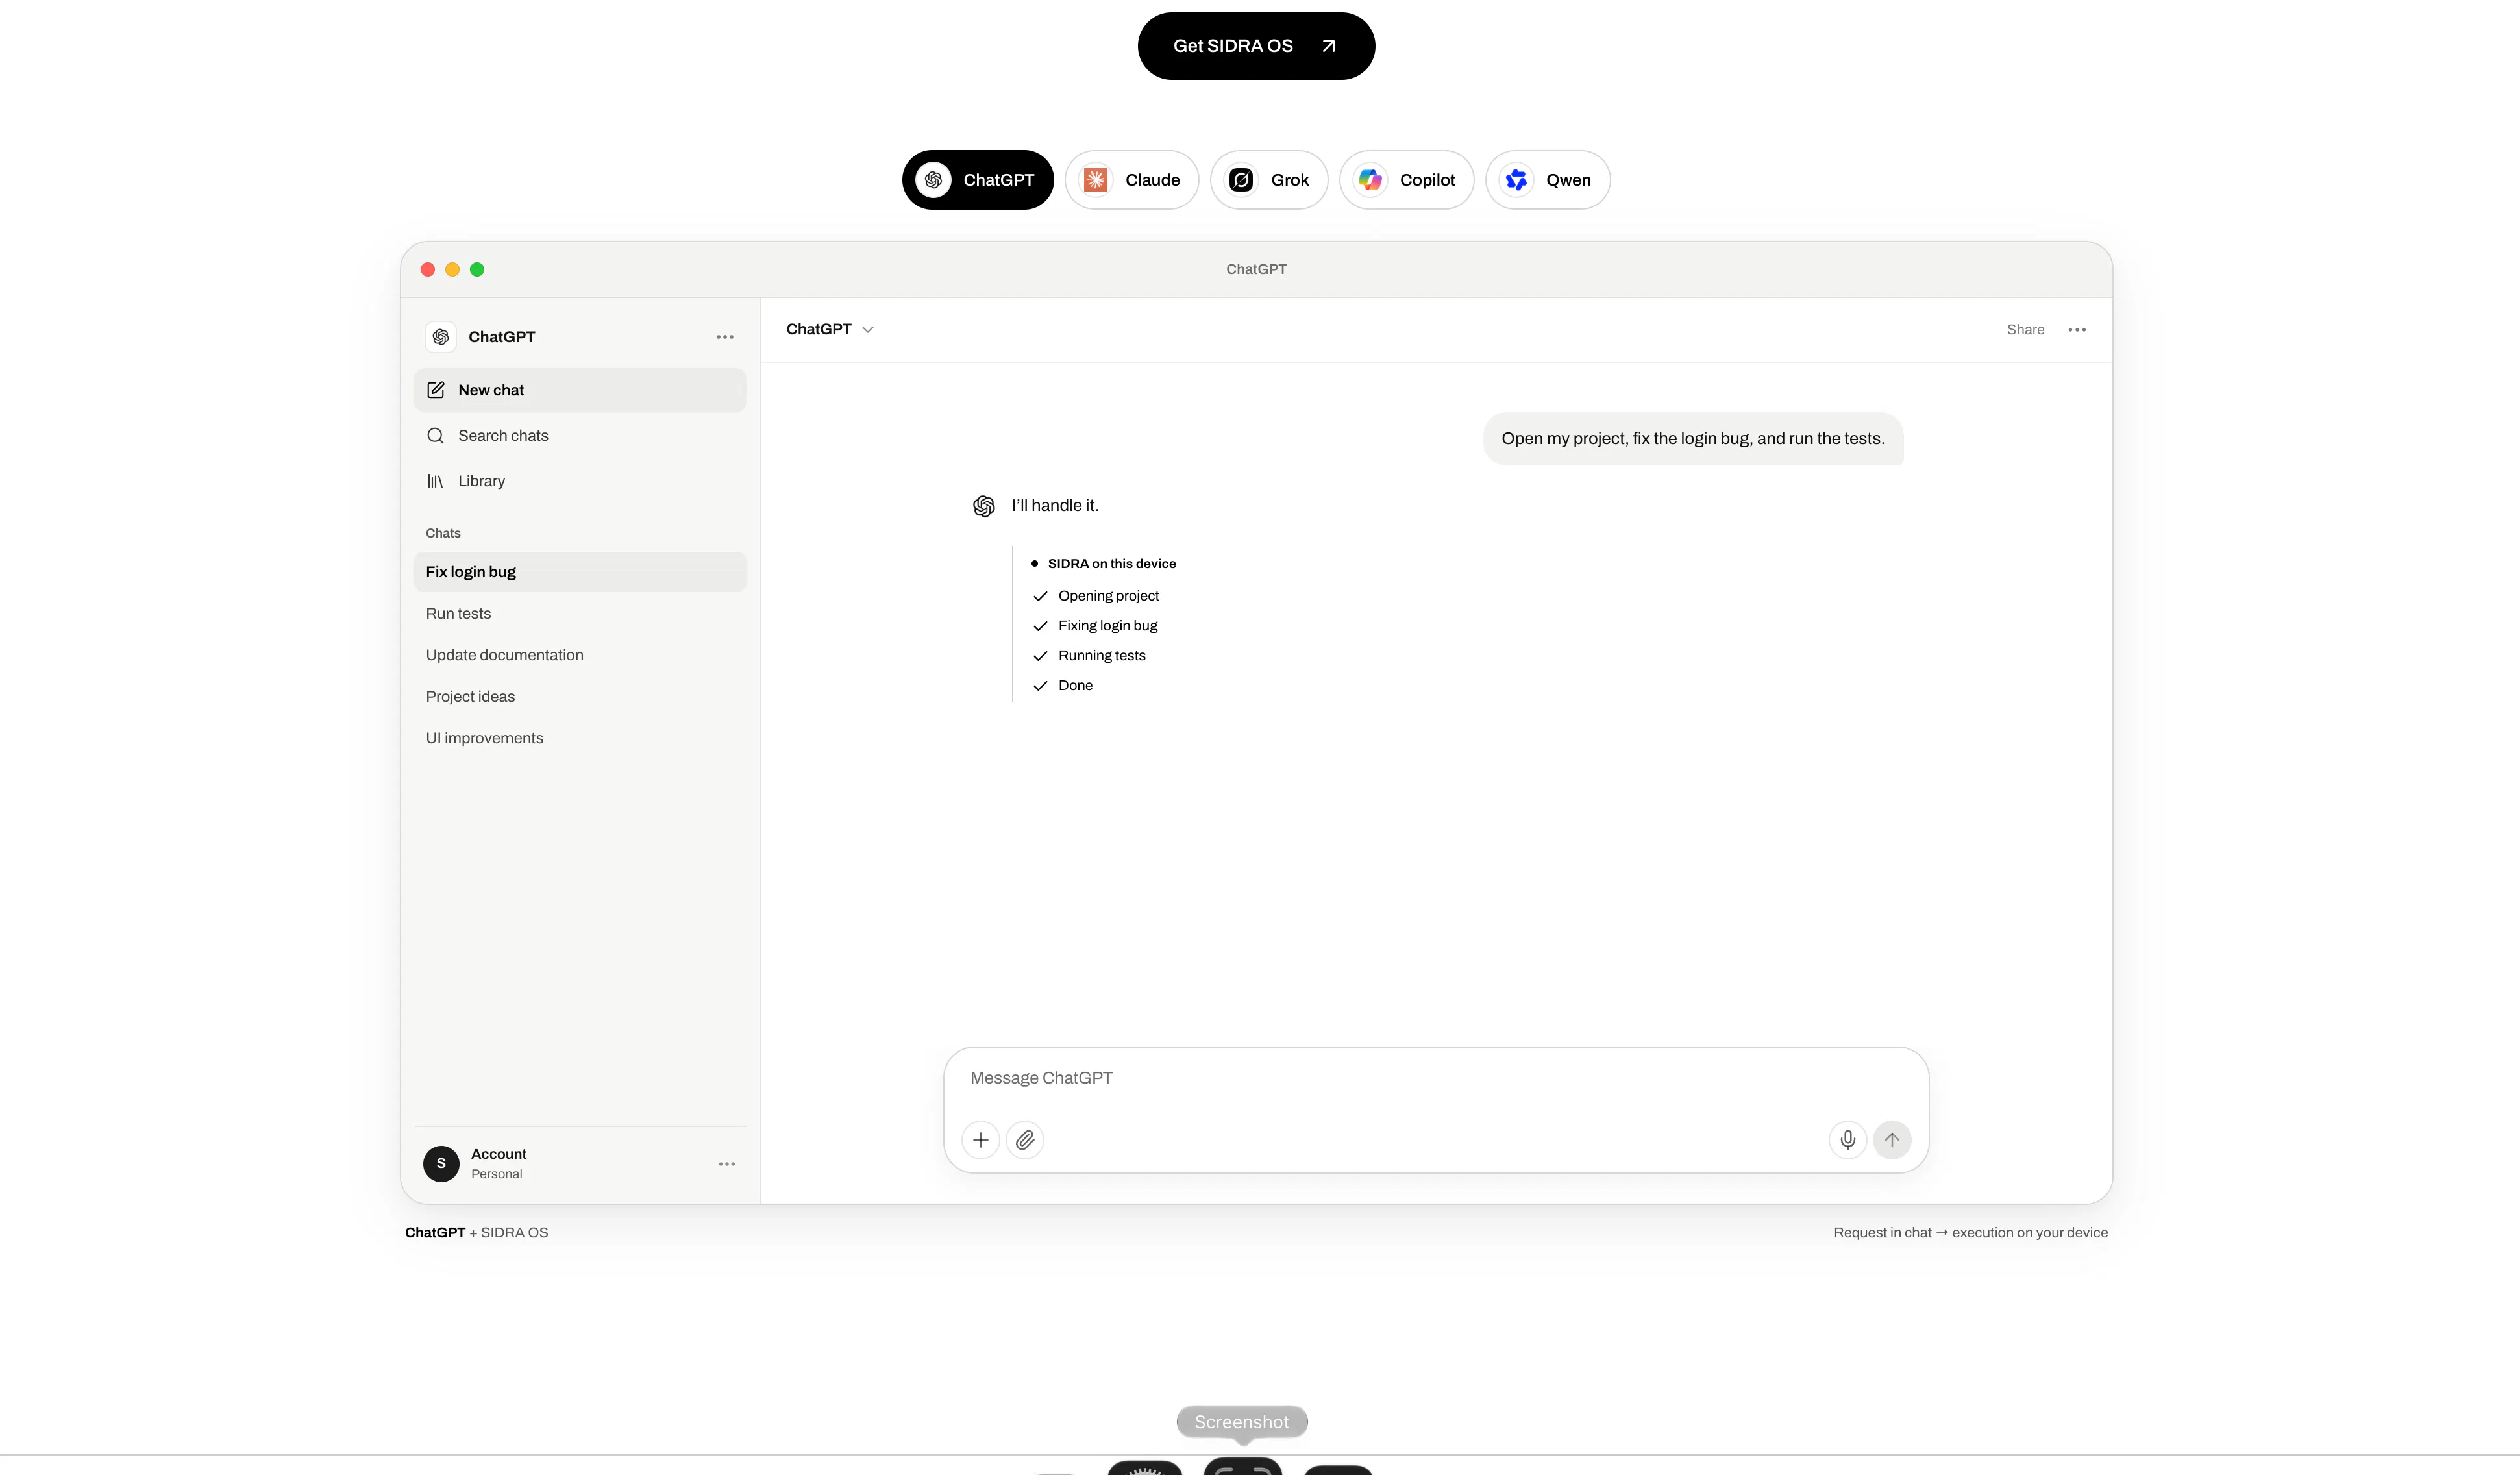Click the microphone voice input icon

(1848, 1140)
